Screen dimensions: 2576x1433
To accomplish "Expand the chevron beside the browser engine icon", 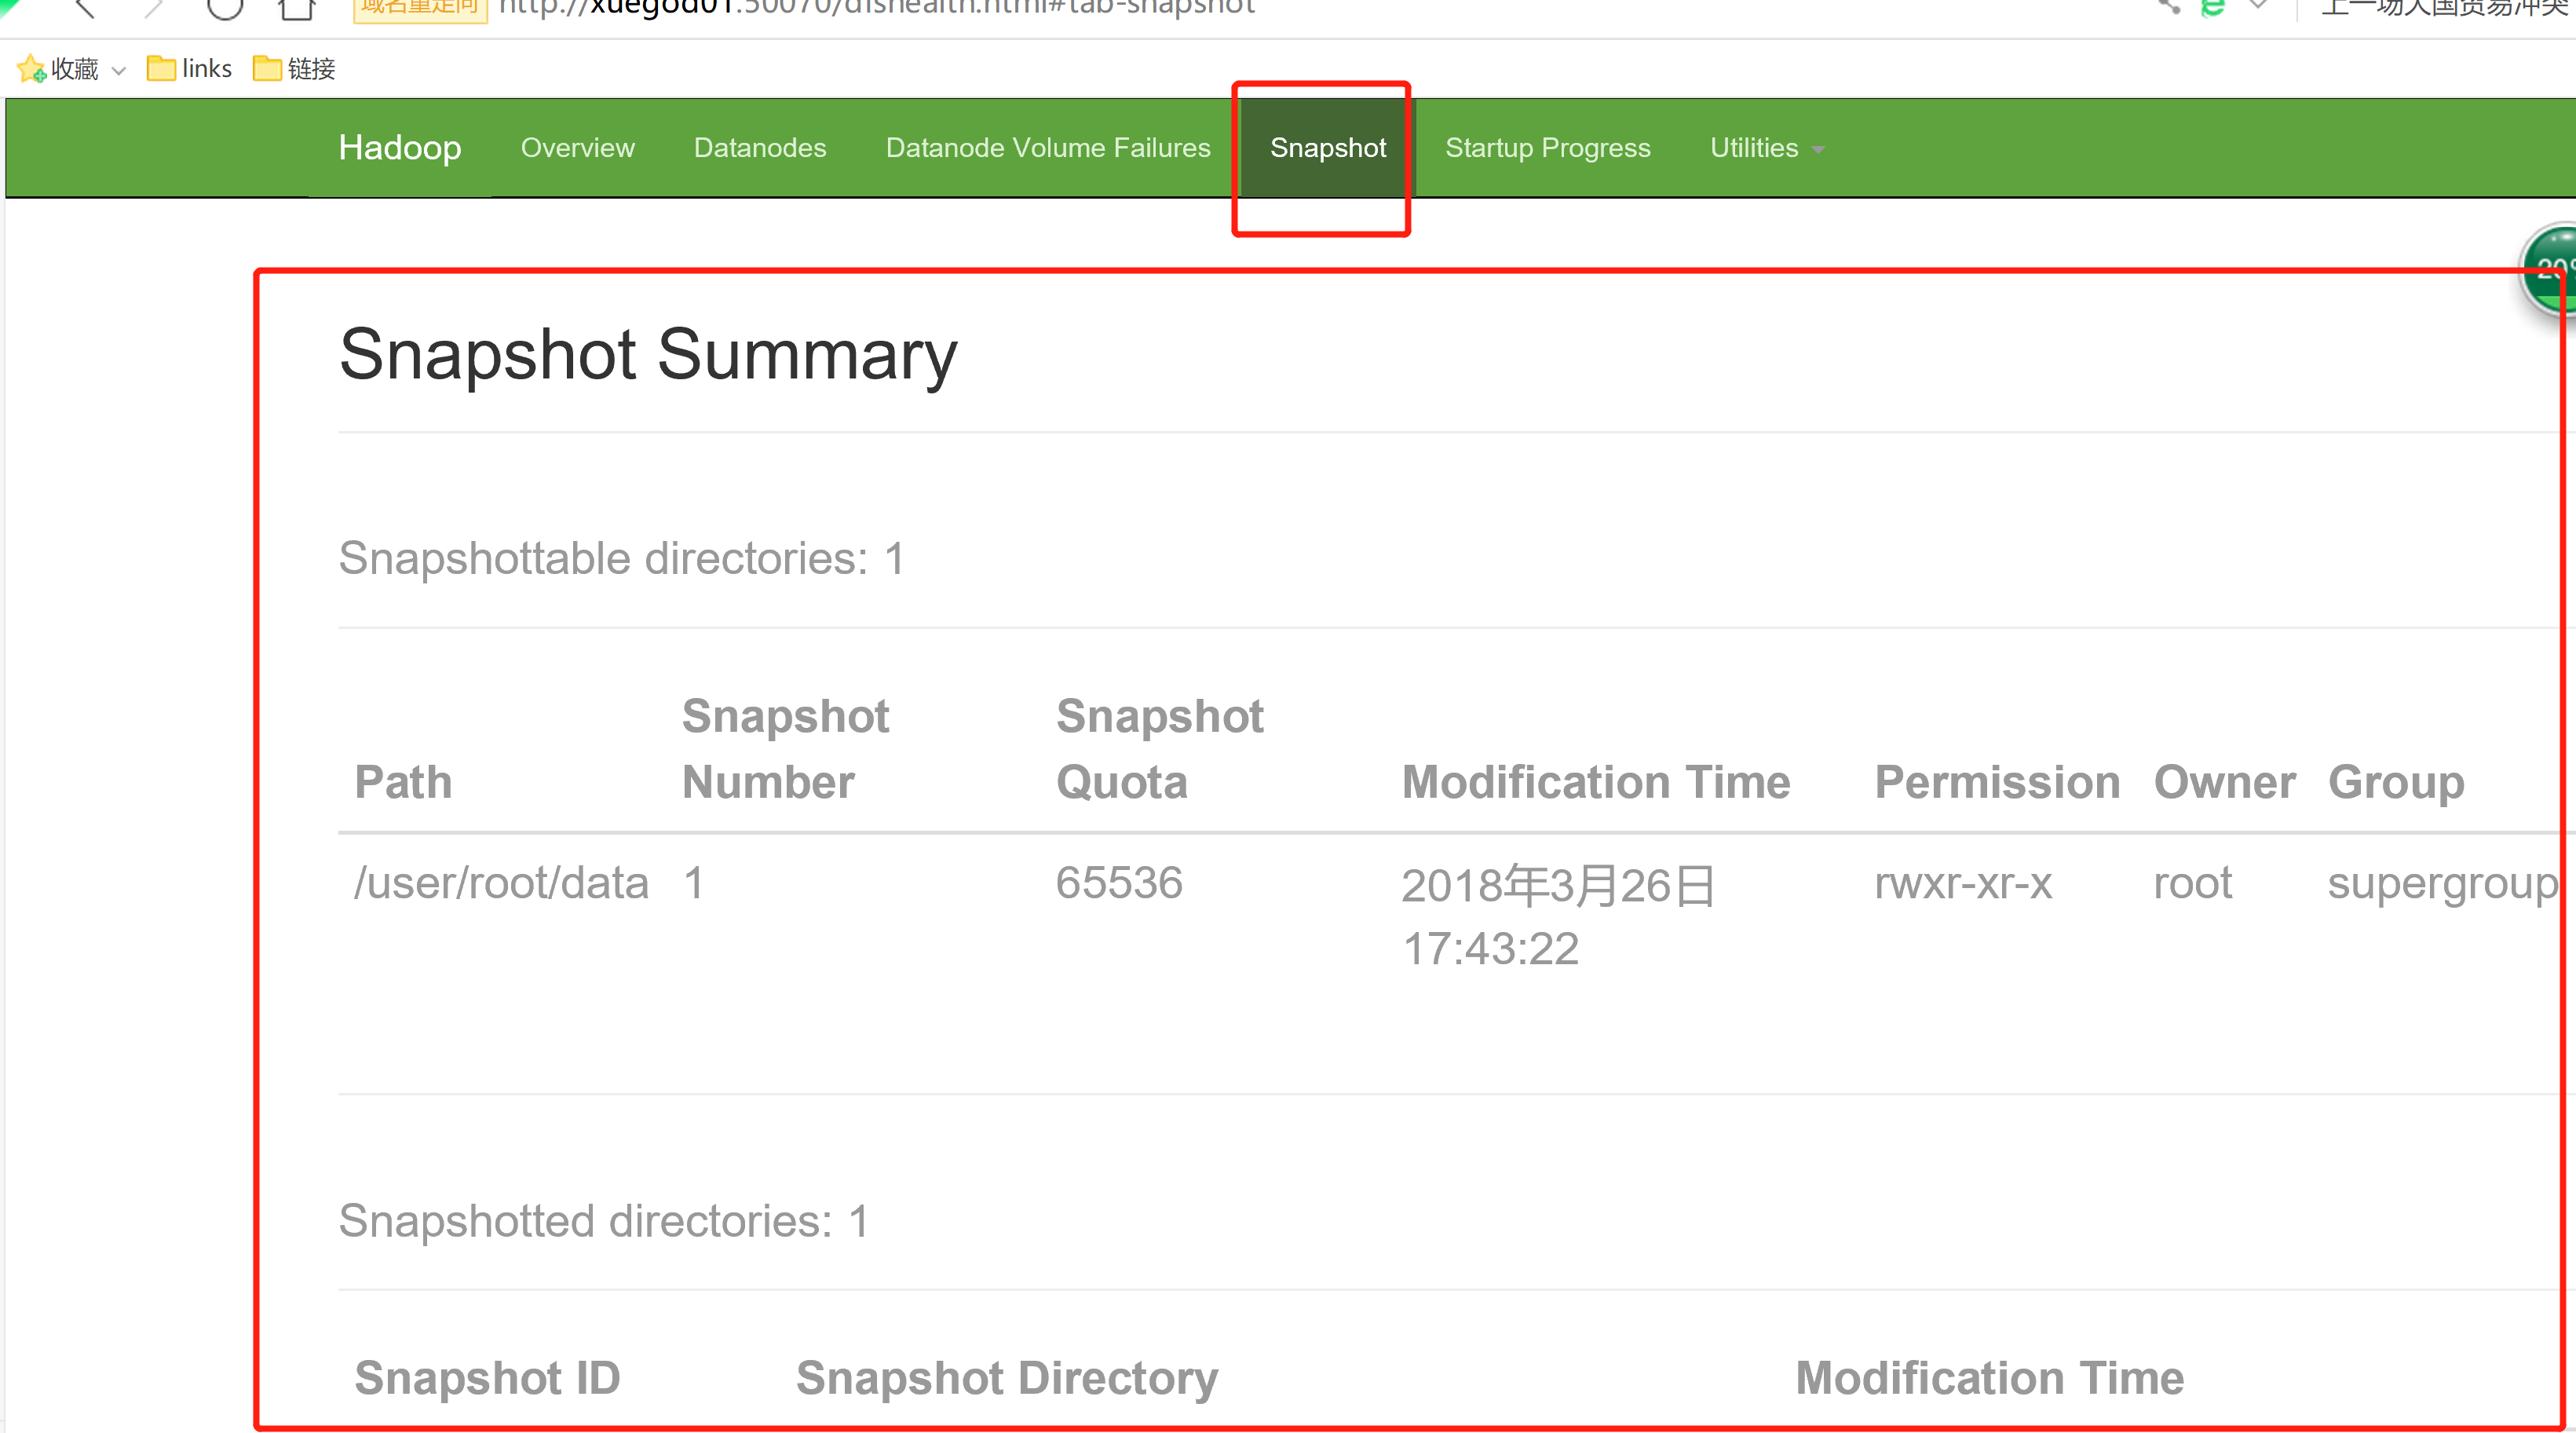I will click(x=2258, y=6).
